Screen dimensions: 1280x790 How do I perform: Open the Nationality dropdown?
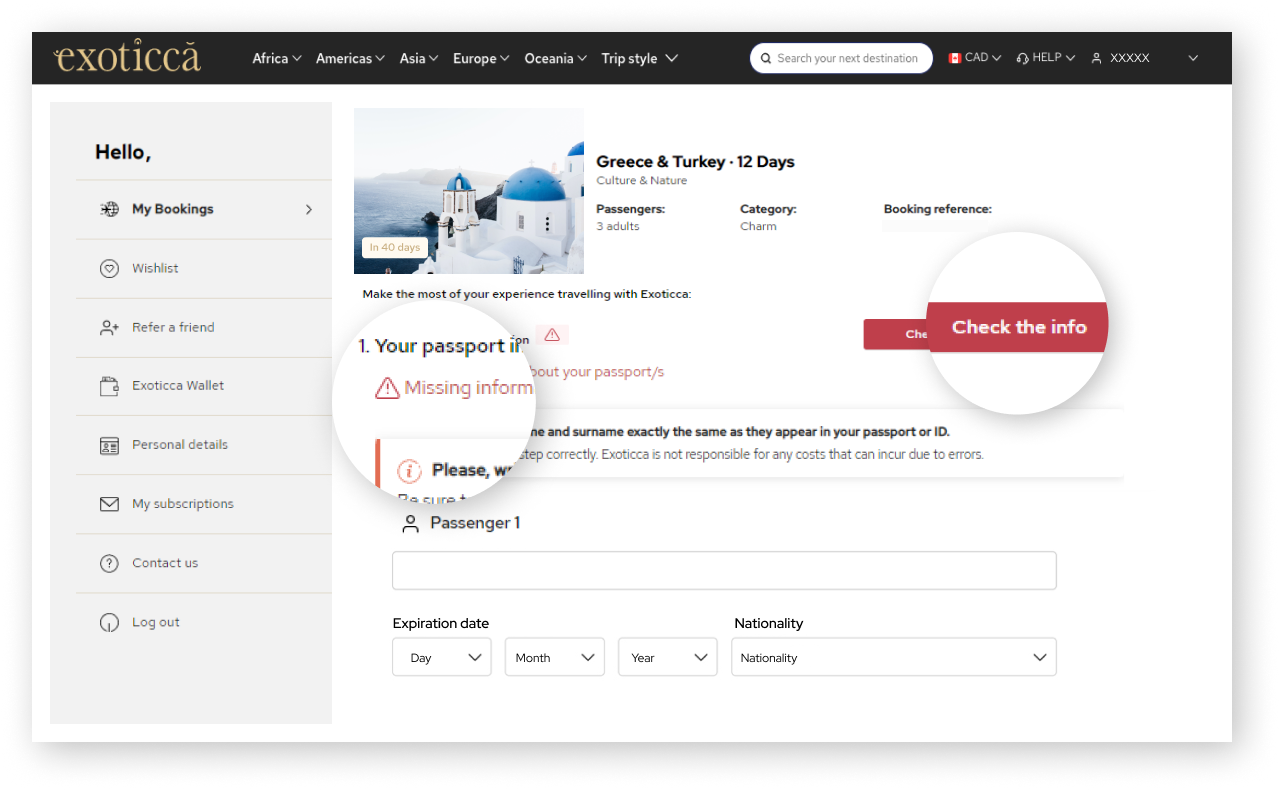tap(894, 657)
